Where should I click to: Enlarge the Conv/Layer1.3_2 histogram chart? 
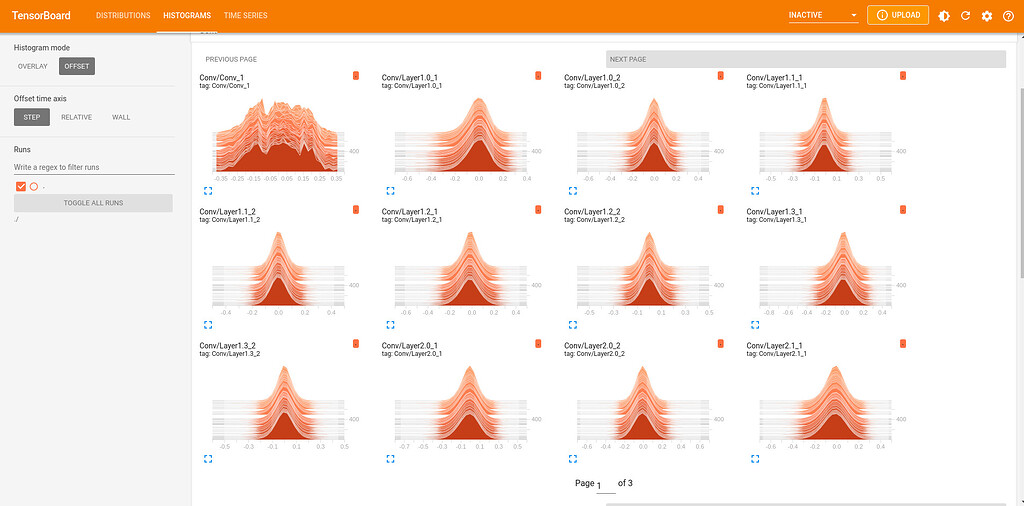[x=208, y=458]
